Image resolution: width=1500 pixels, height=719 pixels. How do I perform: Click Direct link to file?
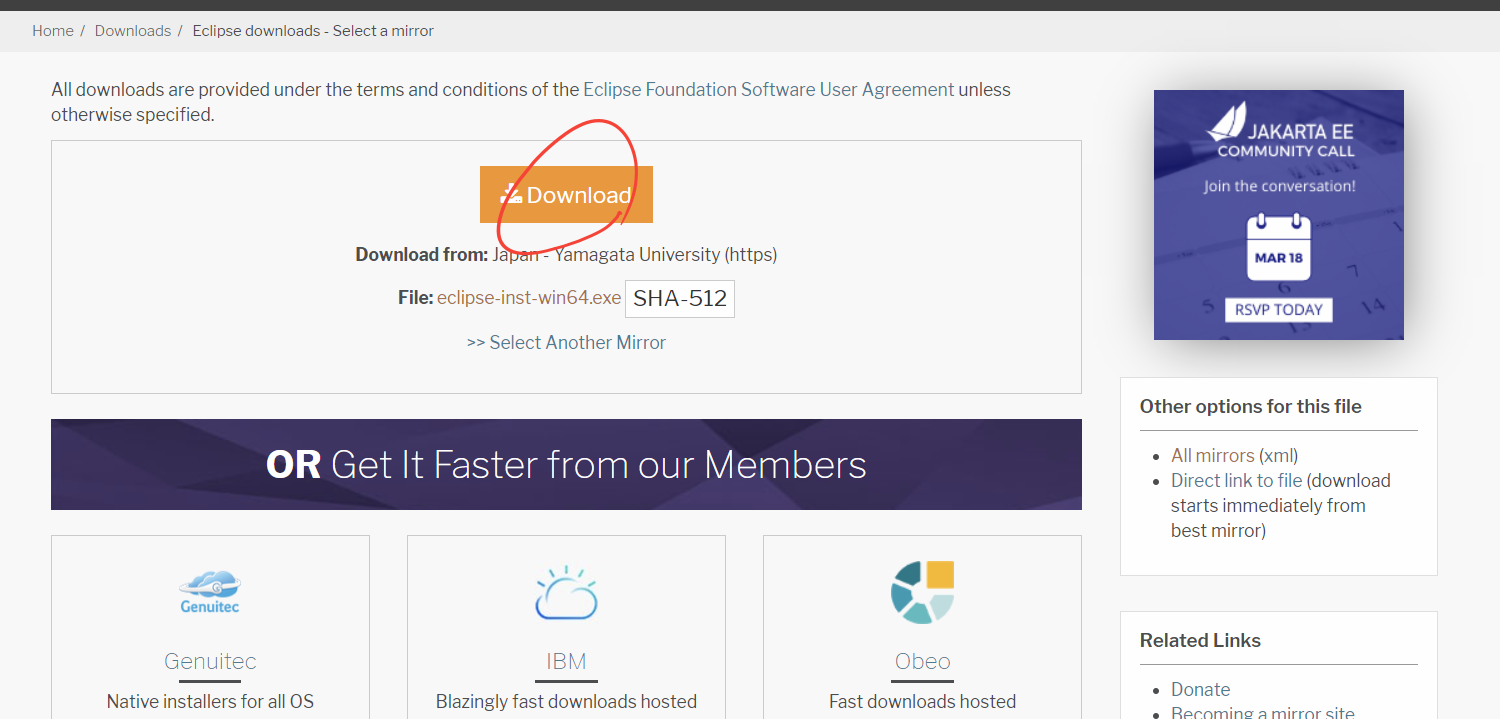[1237, 480]
